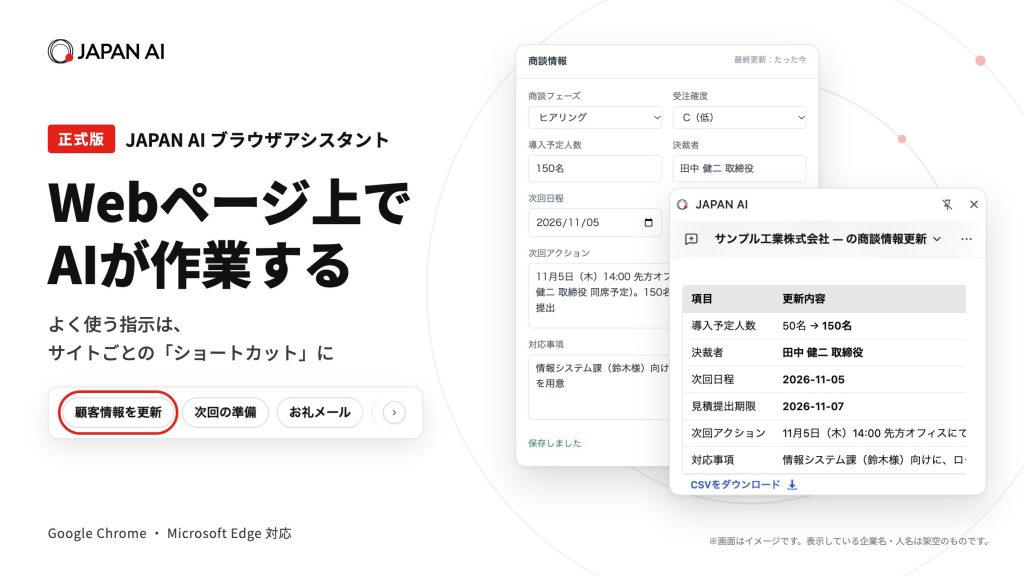This screenshot has width=1024, height=576.
Task: Unpin the JAPAN AI assistant panel
Action: (947, 204)
